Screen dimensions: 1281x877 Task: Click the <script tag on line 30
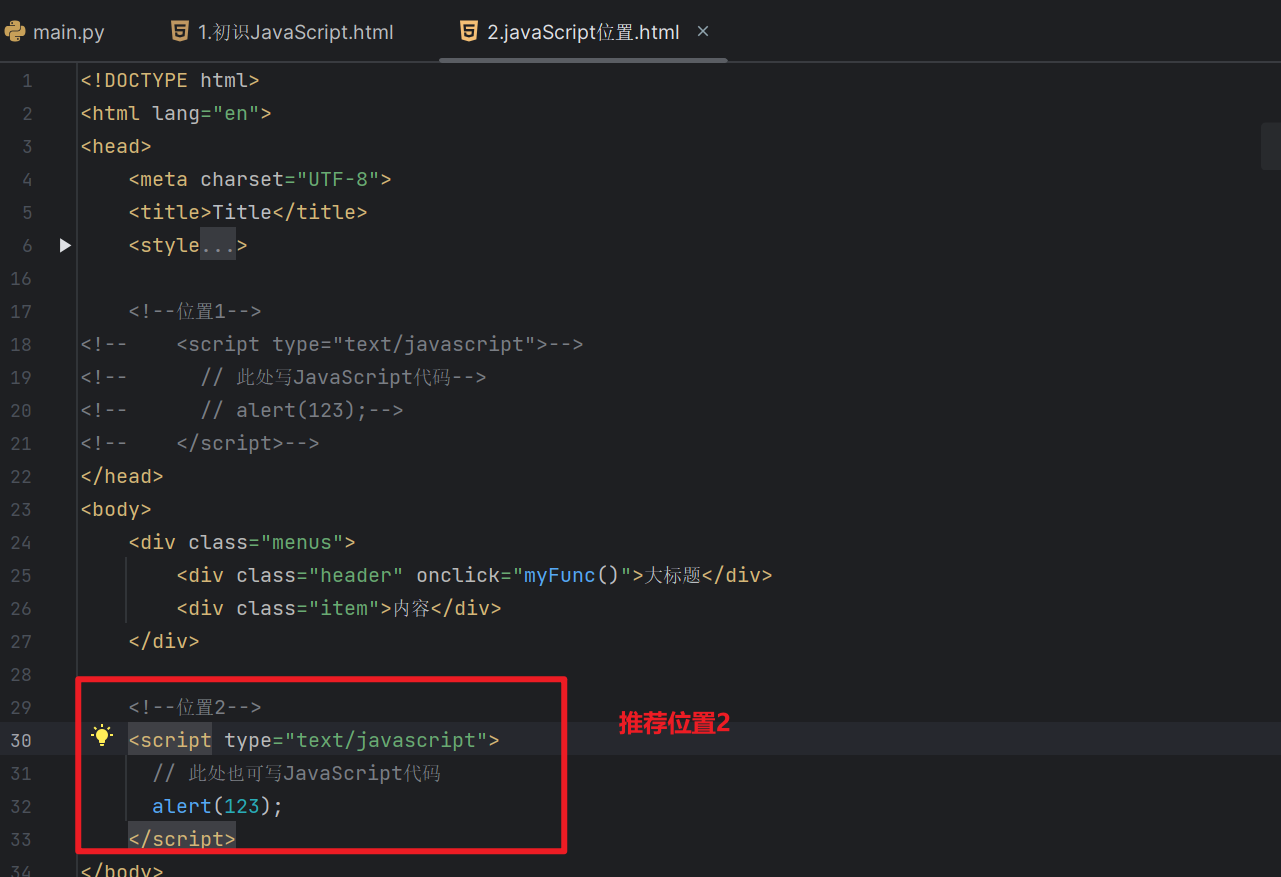coord(170,740)
